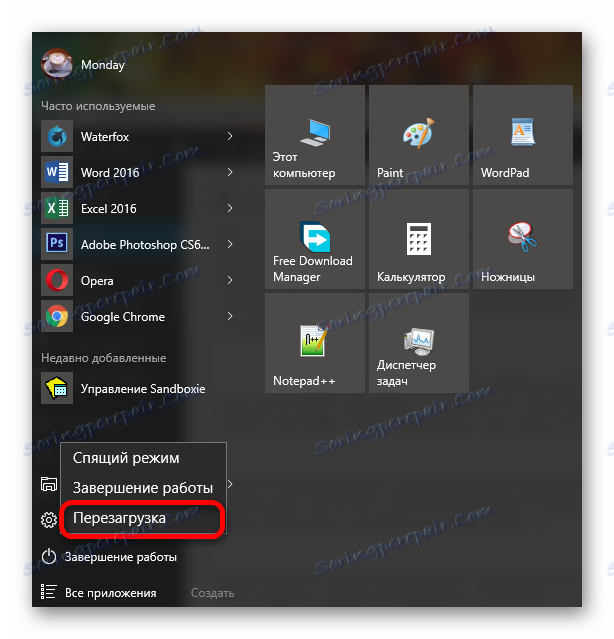Screen dimensions: 614x639
Task: Expand Waterfox jump list arrow
Action: [x=230, y=136]
